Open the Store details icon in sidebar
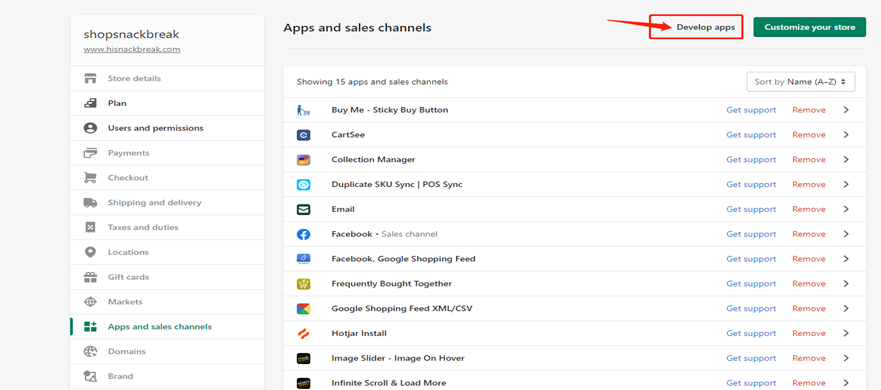The height and width of the screenshot is (390, 881). [x=90, y=78]
